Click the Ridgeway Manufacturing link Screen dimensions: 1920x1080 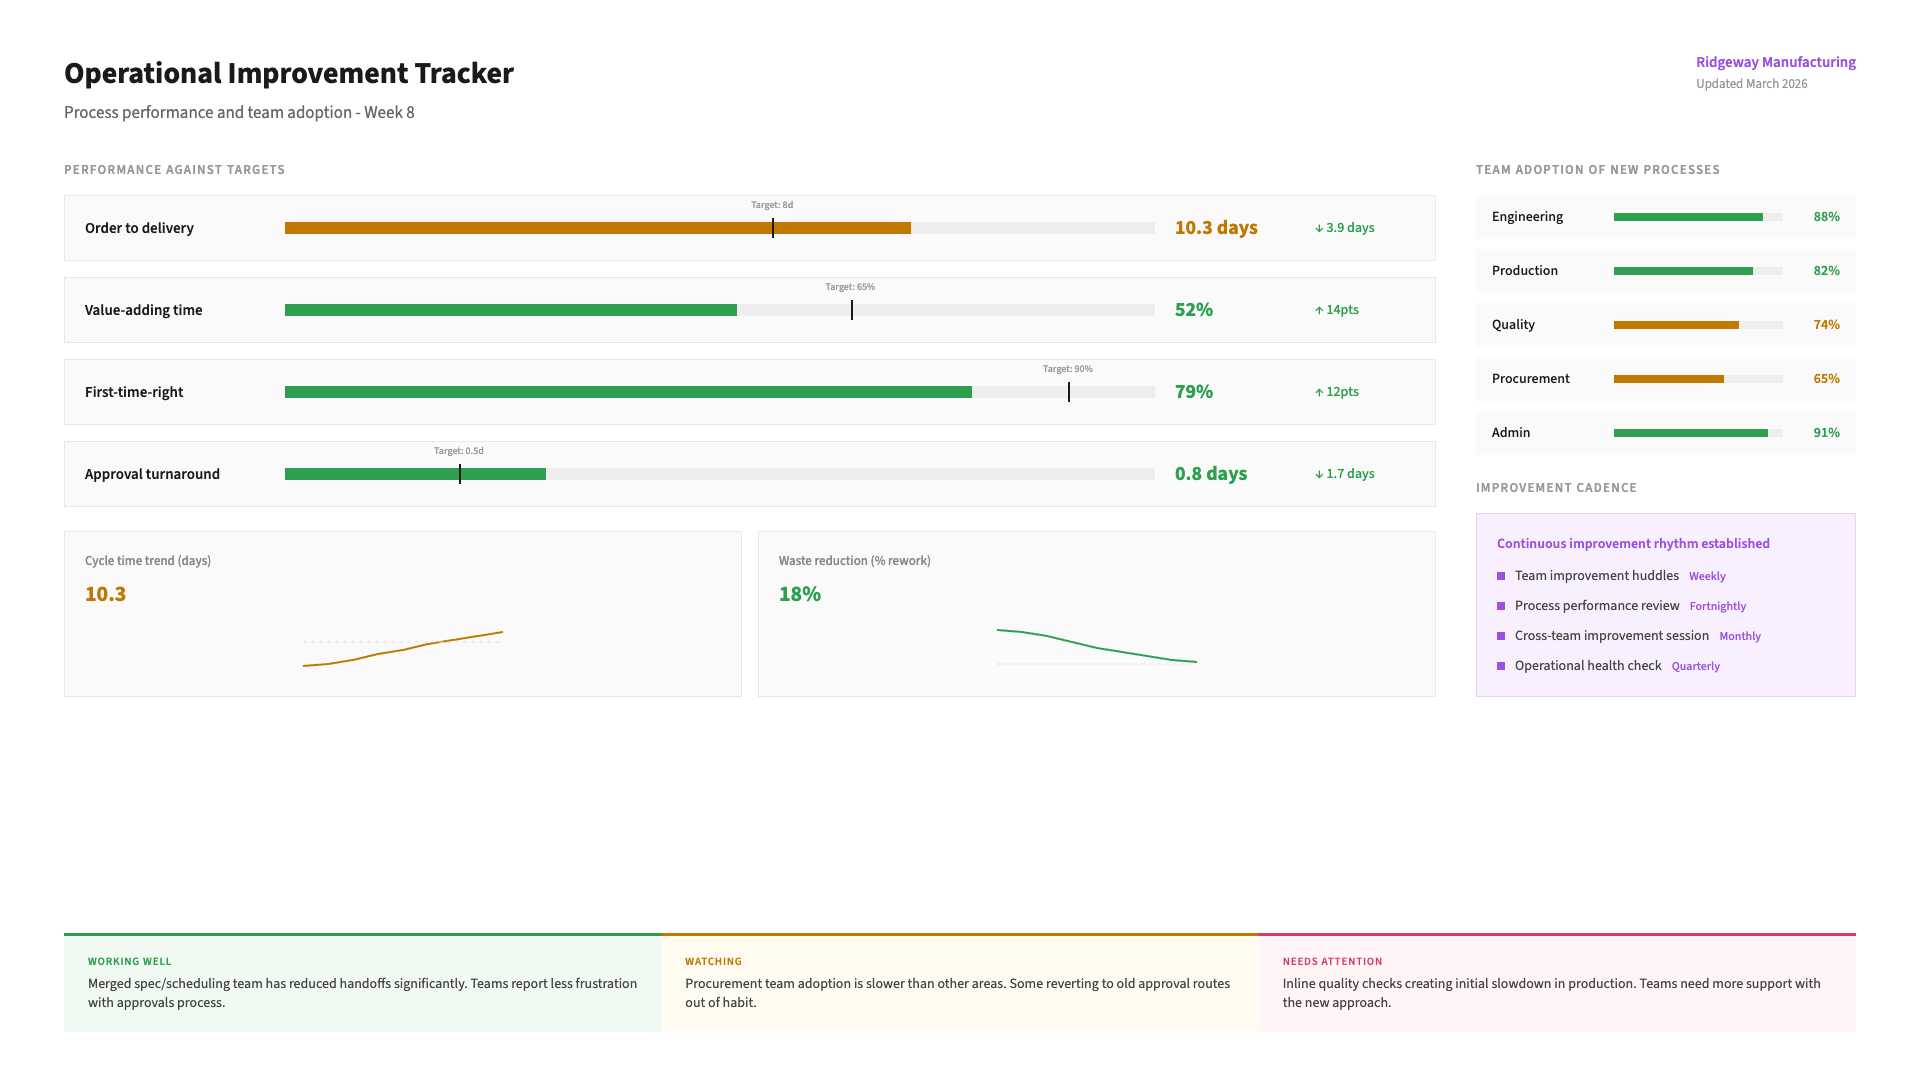(x=1775, y=62)
